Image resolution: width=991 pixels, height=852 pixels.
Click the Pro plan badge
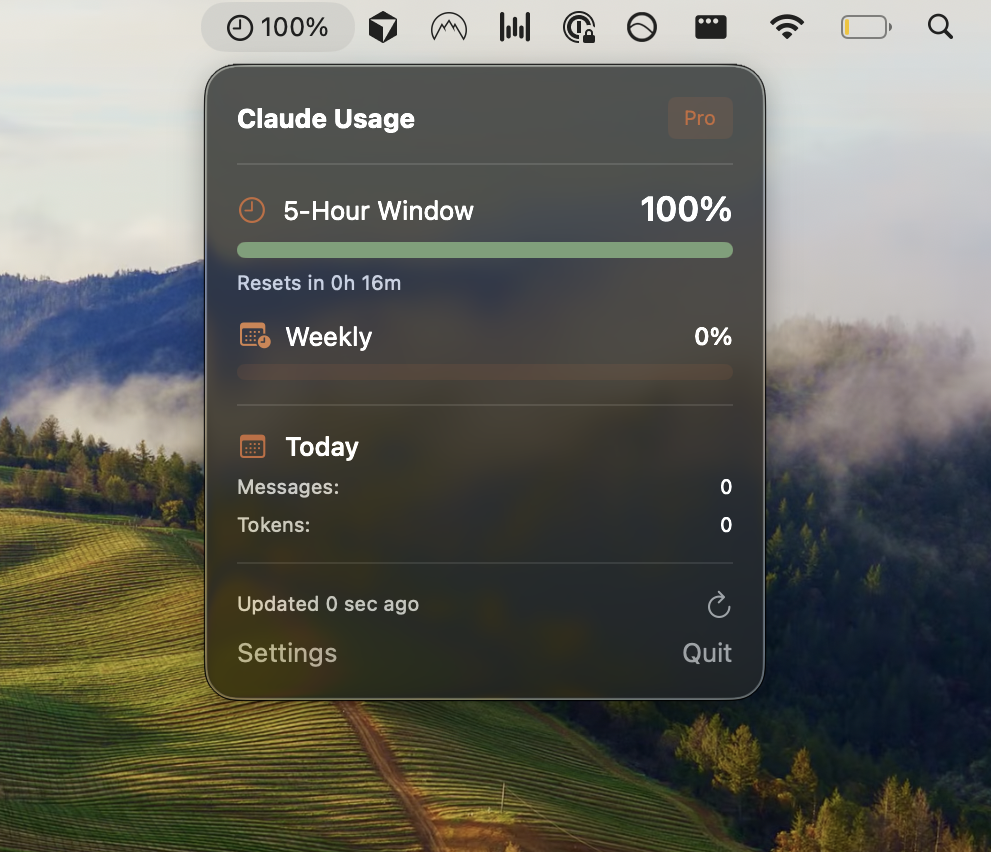(700, 118)
